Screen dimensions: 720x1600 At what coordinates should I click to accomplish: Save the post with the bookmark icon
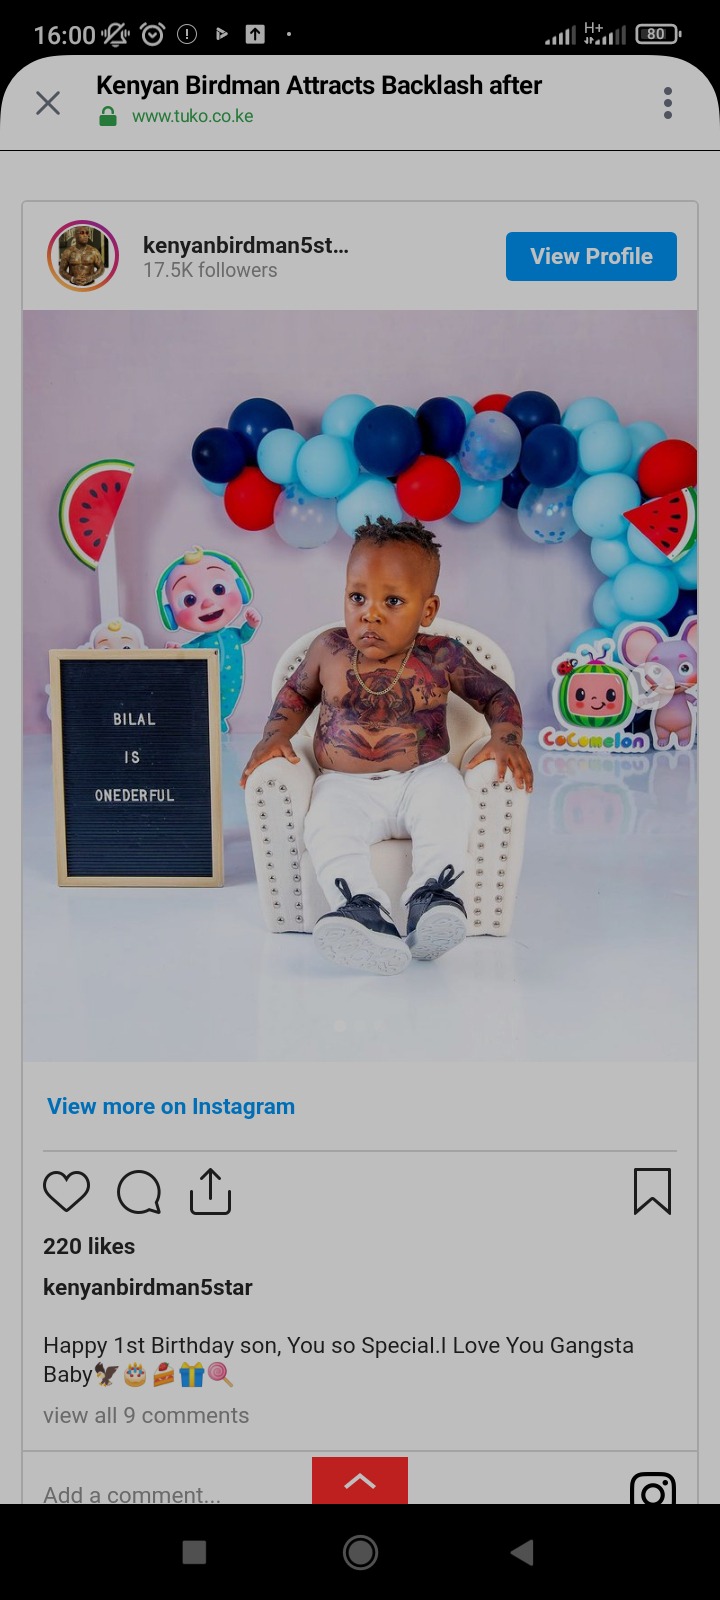click(652, 1191)
